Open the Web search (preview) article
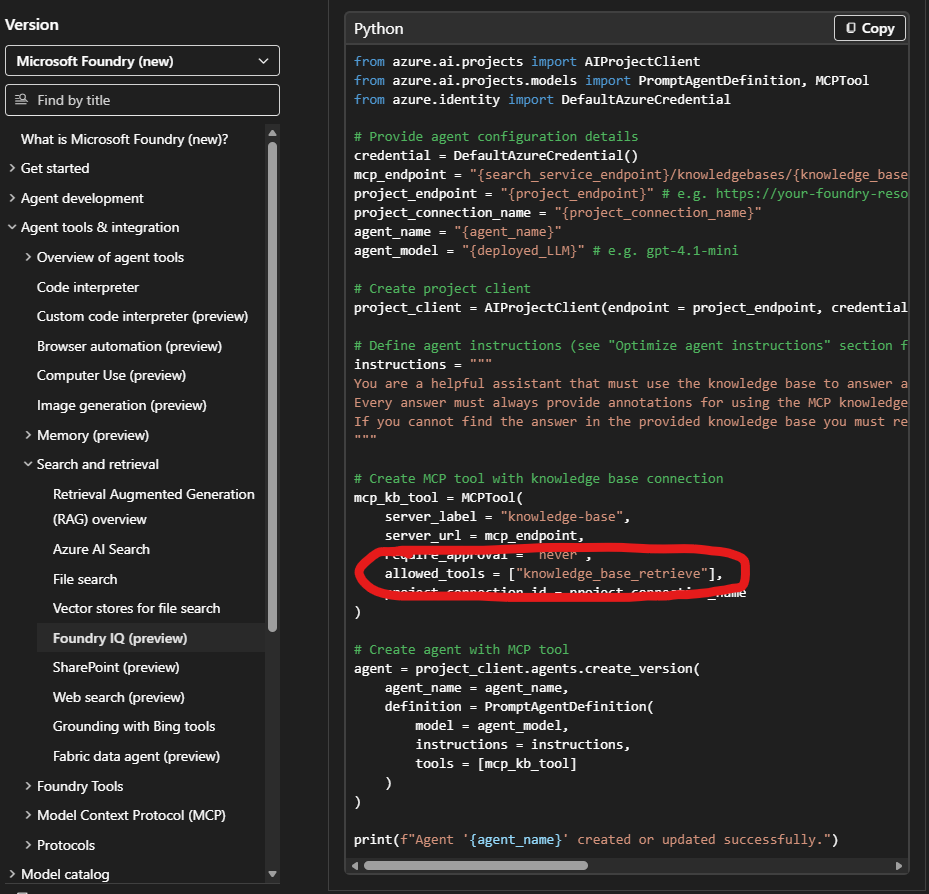The image size is (929, 894). pos(118,697)
